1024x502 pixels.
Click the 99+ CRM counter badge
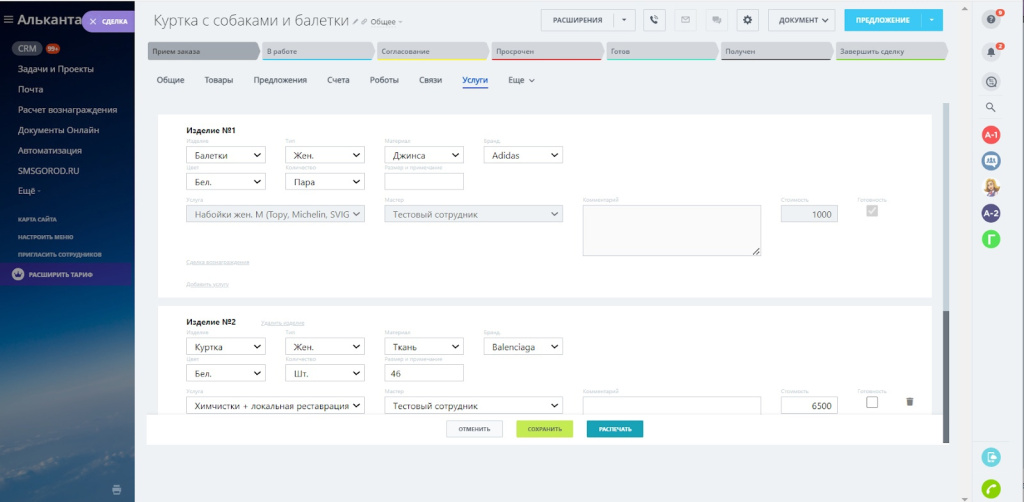53,49
